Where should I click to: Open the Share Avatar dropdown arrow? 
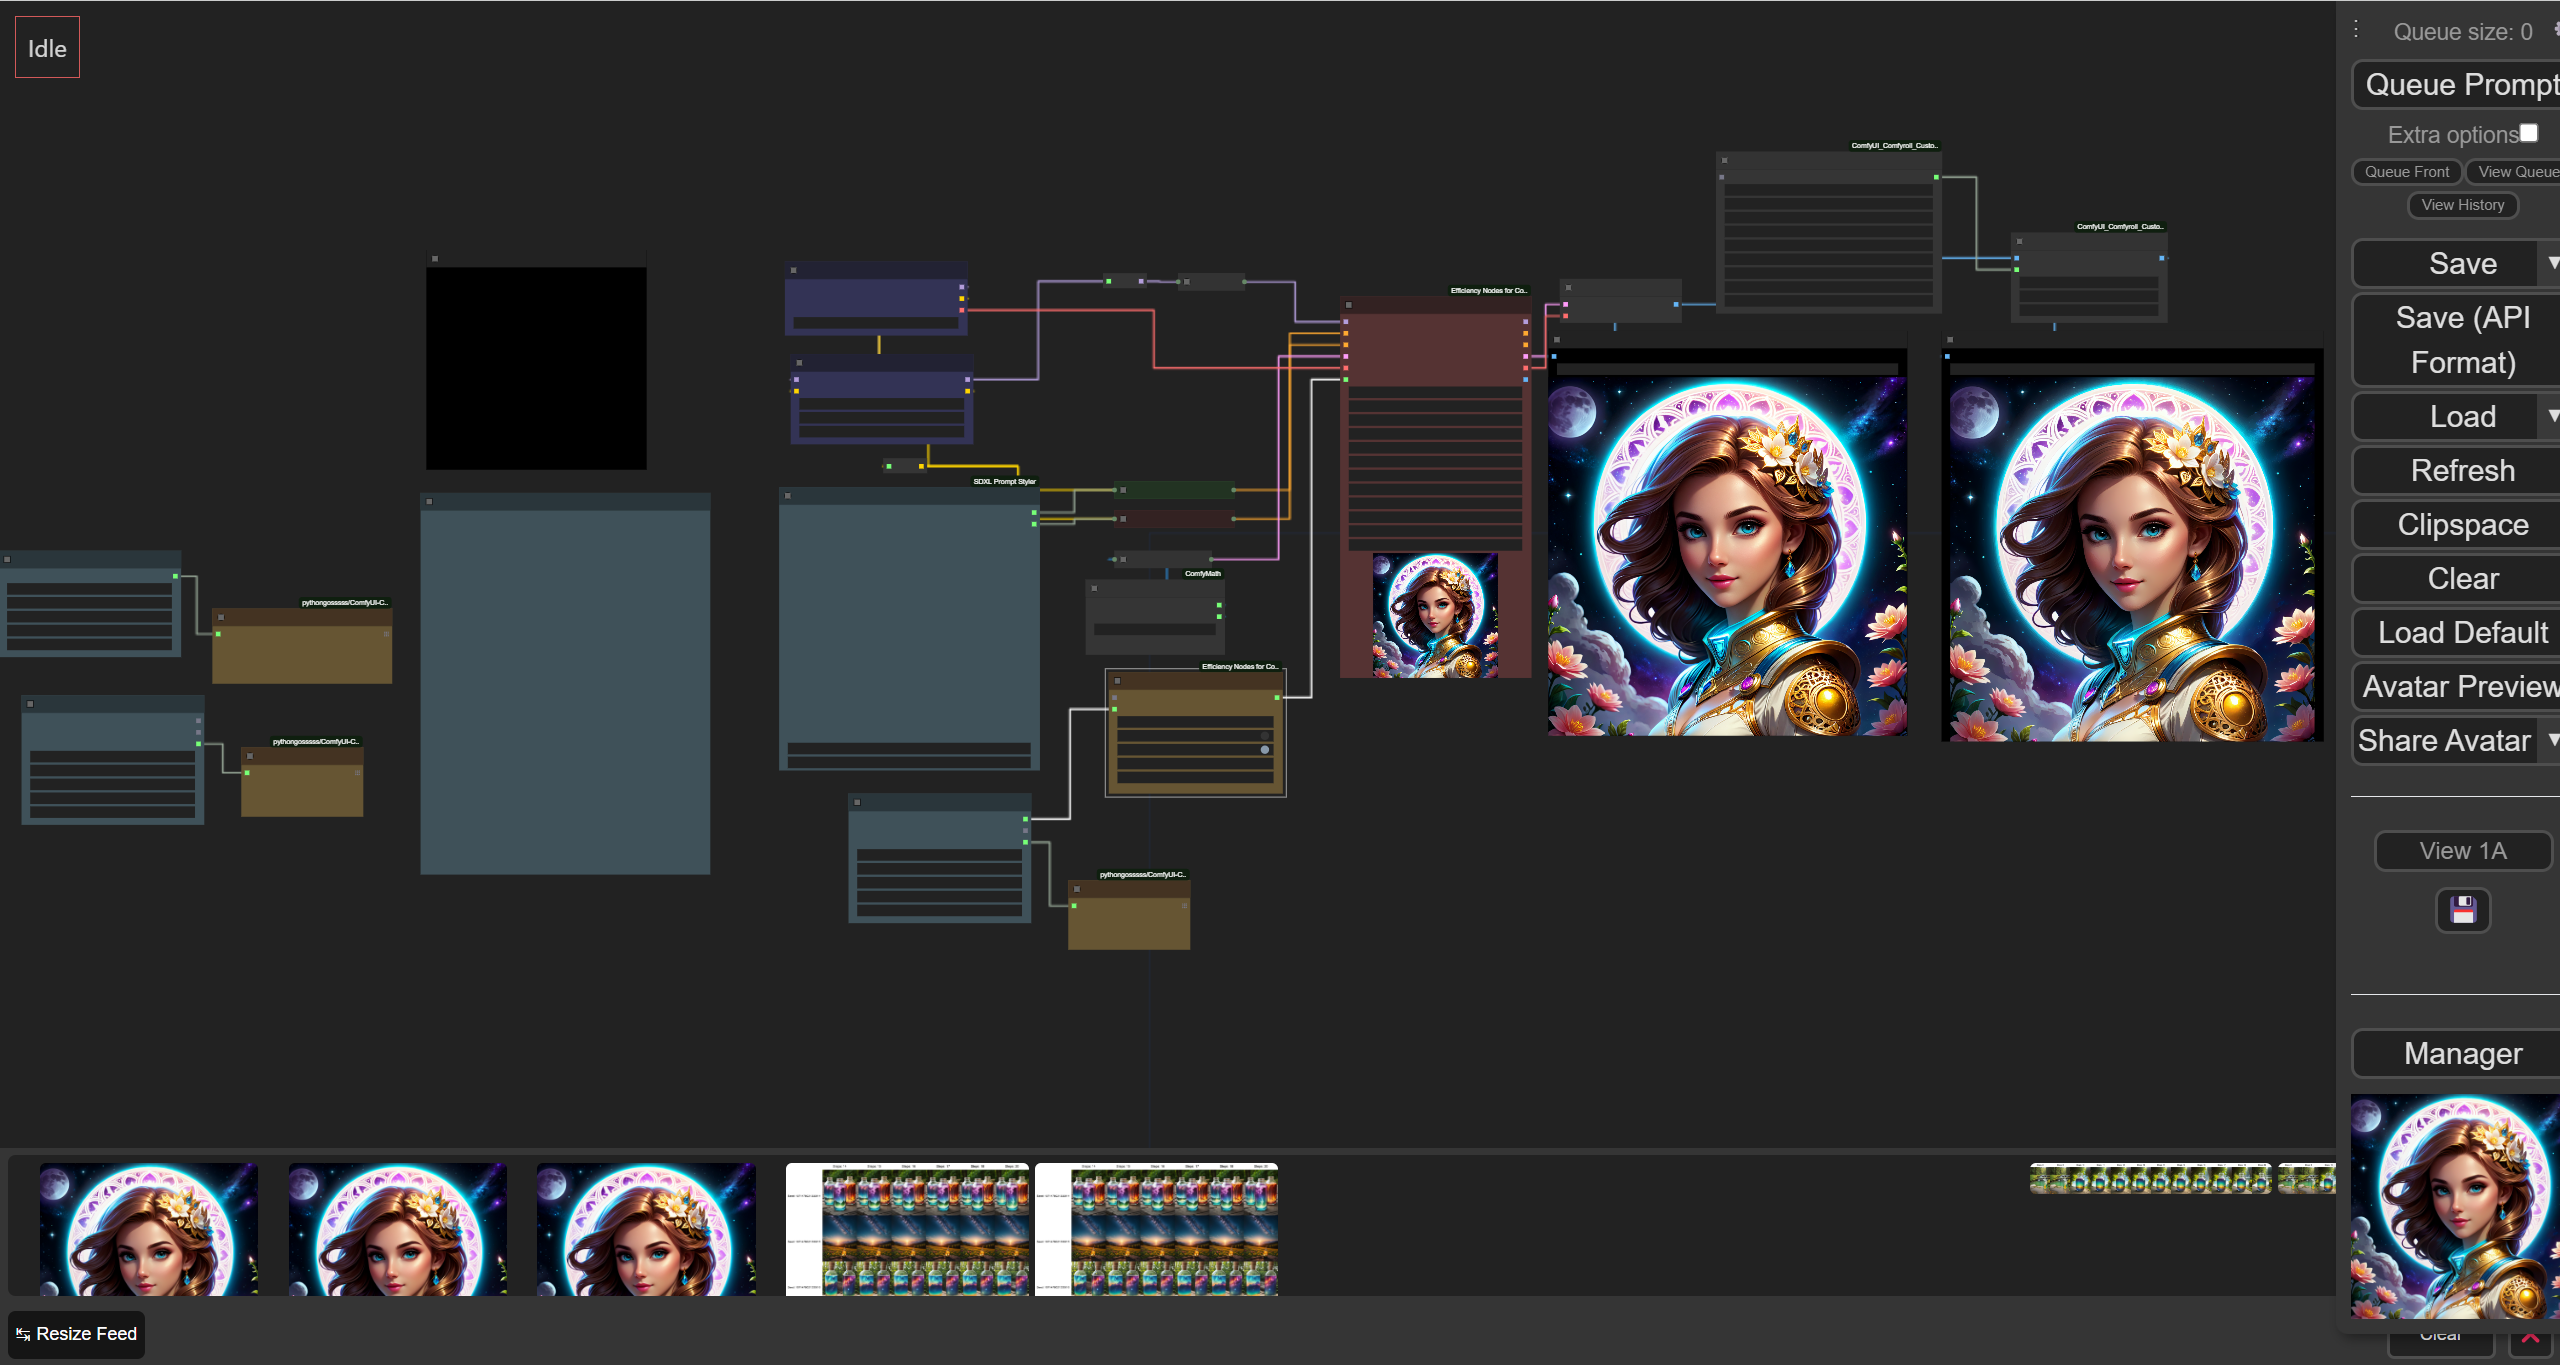pyautogui.click(x=2552, y=740)
